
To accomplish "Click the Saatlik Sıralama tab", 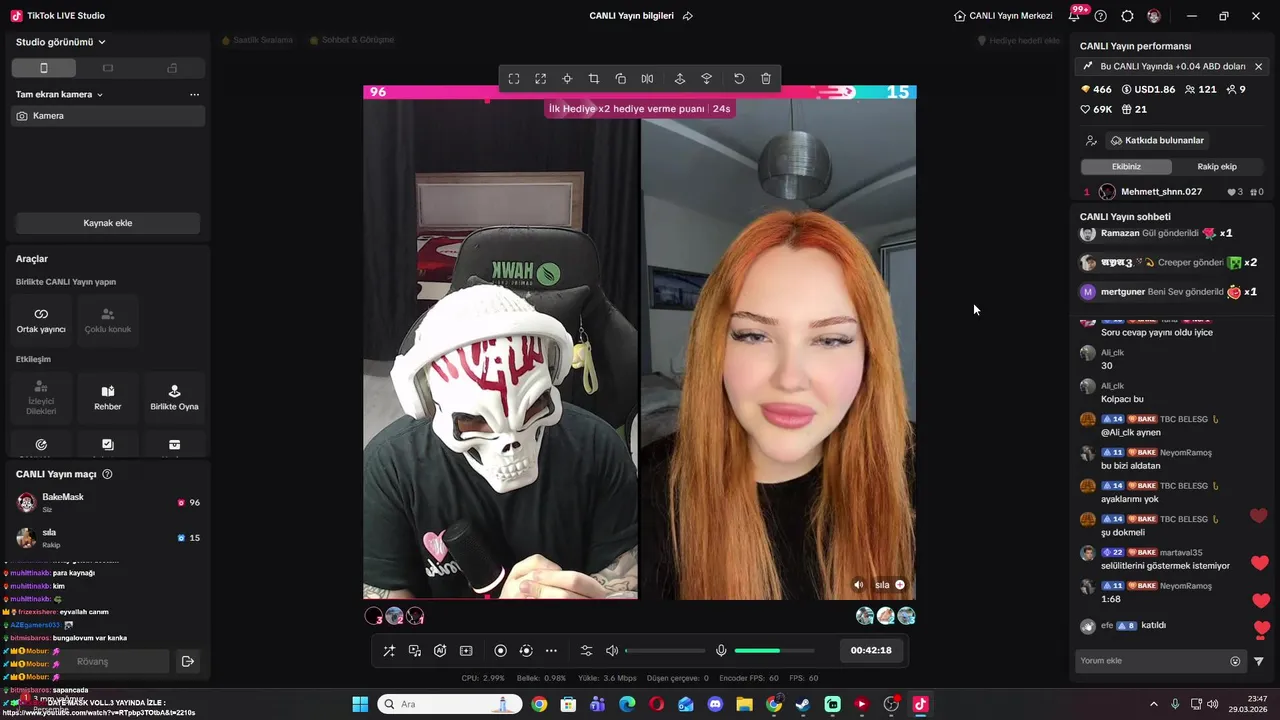I will [x=258, y=40].
